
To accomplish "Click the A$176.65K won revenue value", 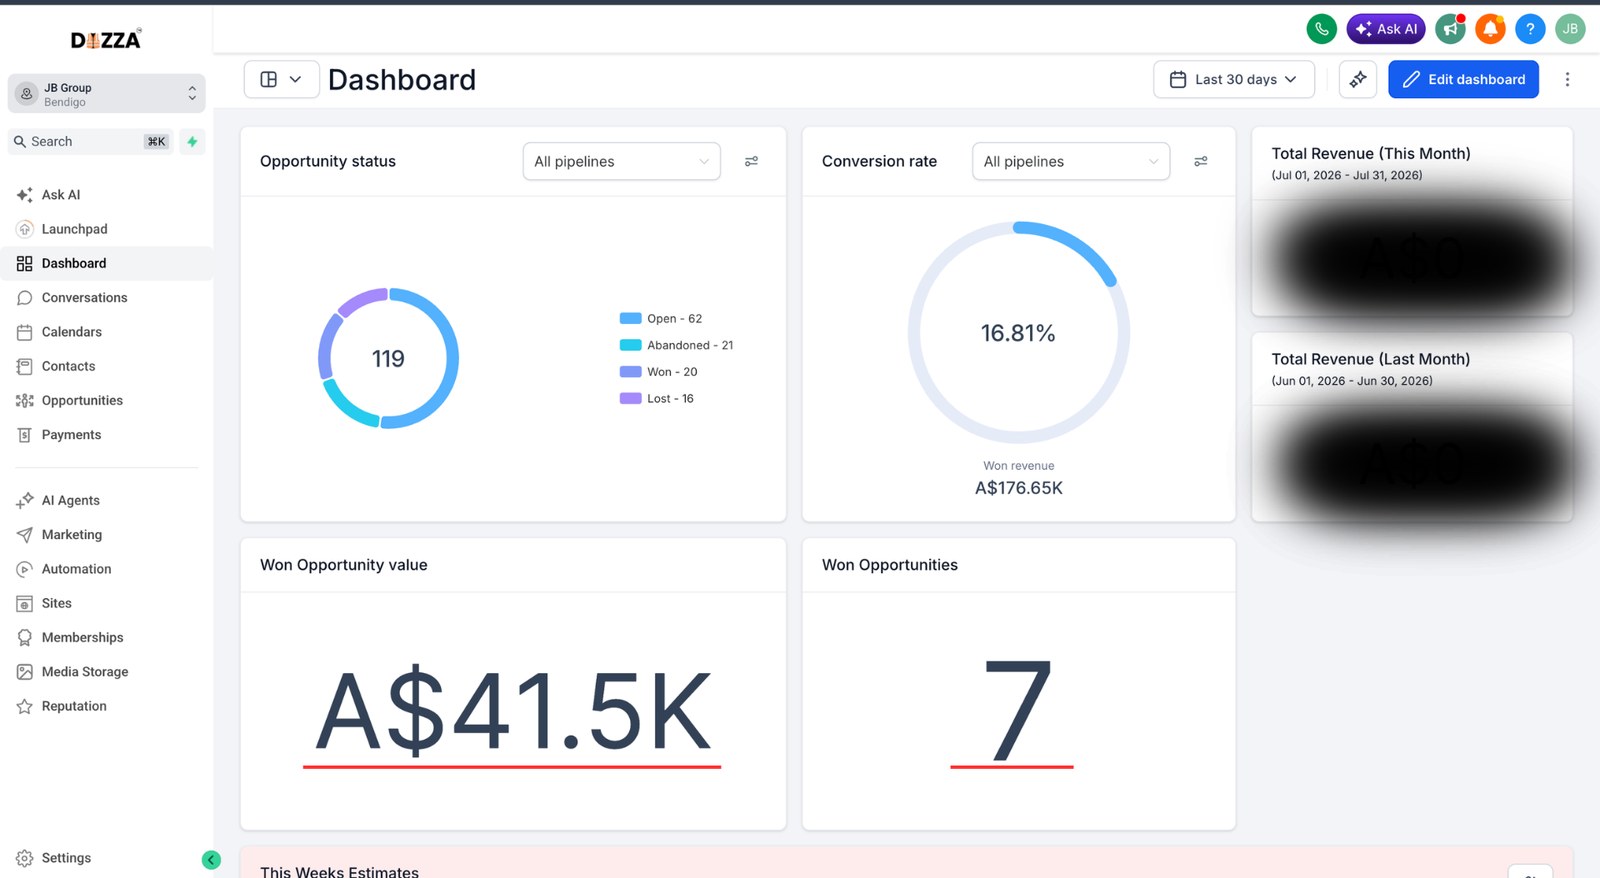I will pyautogui.click(x=1019, y=488).
